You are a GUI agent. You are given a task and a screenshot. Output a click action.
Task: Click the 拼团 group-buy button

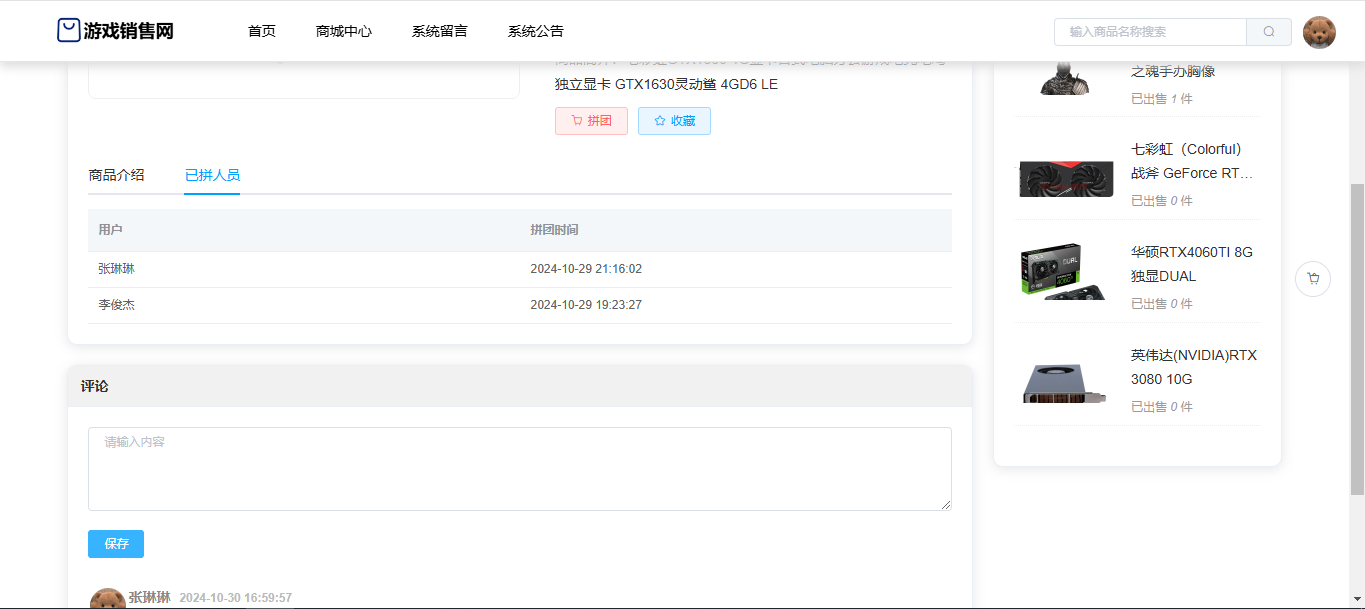coord(591,121)
